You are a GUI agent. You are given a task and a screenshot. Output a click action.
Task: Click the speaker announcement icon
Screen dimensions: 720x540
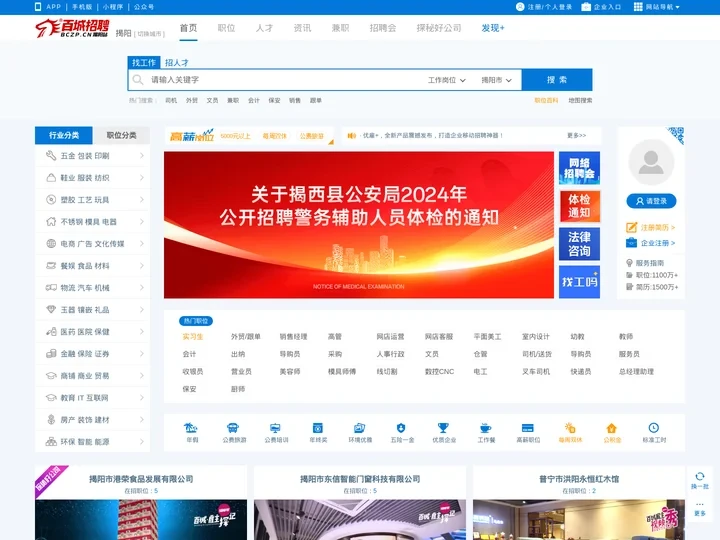click(352, 135)
